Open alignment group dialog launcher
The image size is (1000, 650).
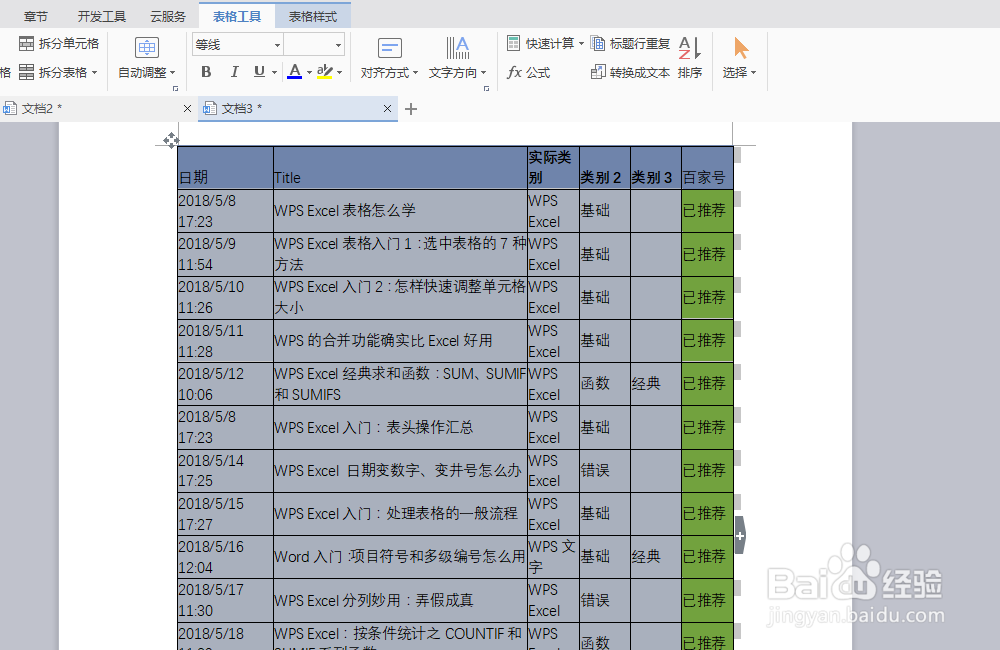click(x=487, y=88)
